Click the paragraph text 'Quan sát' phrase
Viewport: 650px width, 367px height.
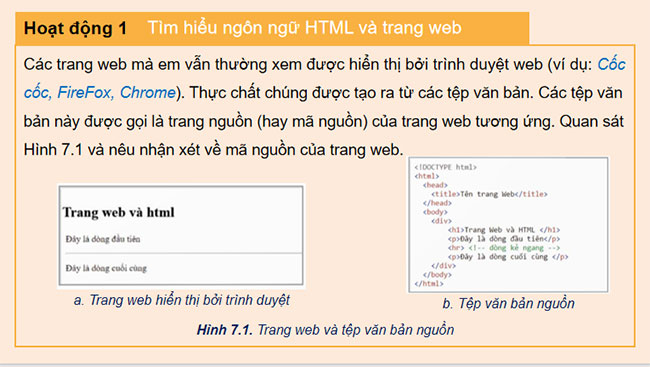click(x=592, y=122)
